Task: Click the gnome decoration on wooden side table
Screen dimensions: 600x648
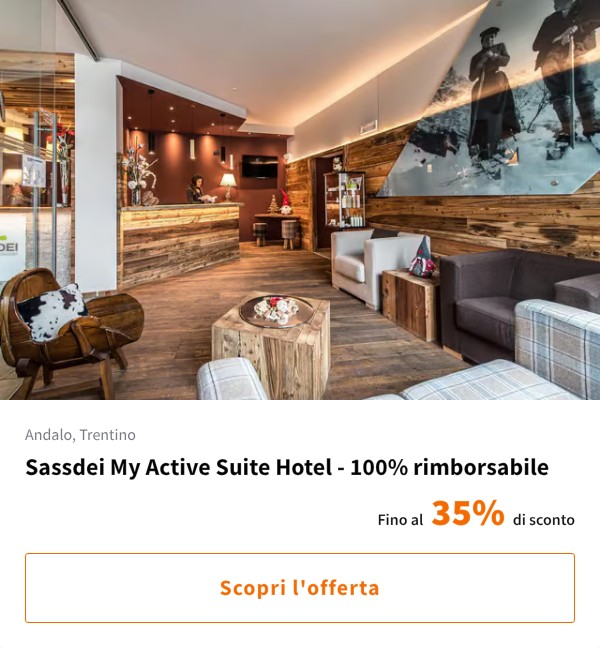Action: pos(422,257)
